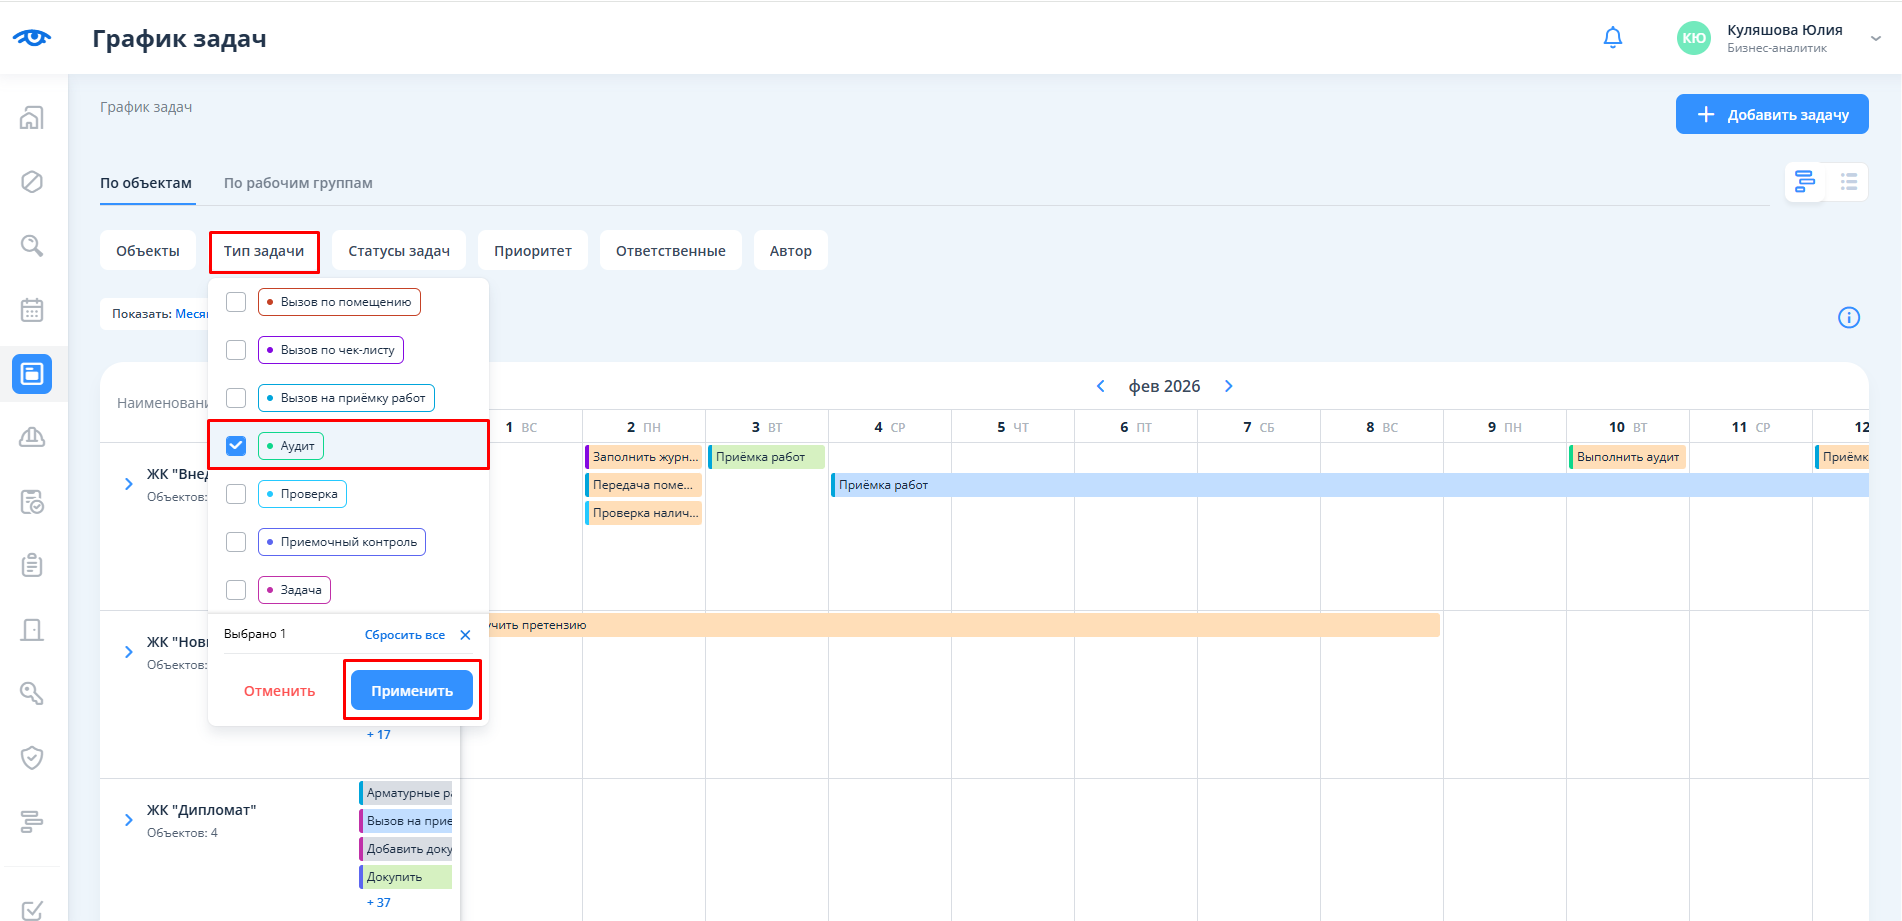This screenshot has width=1902, height=921.
Task: Click the search magnifier sidebar icon
Action: 32,246
